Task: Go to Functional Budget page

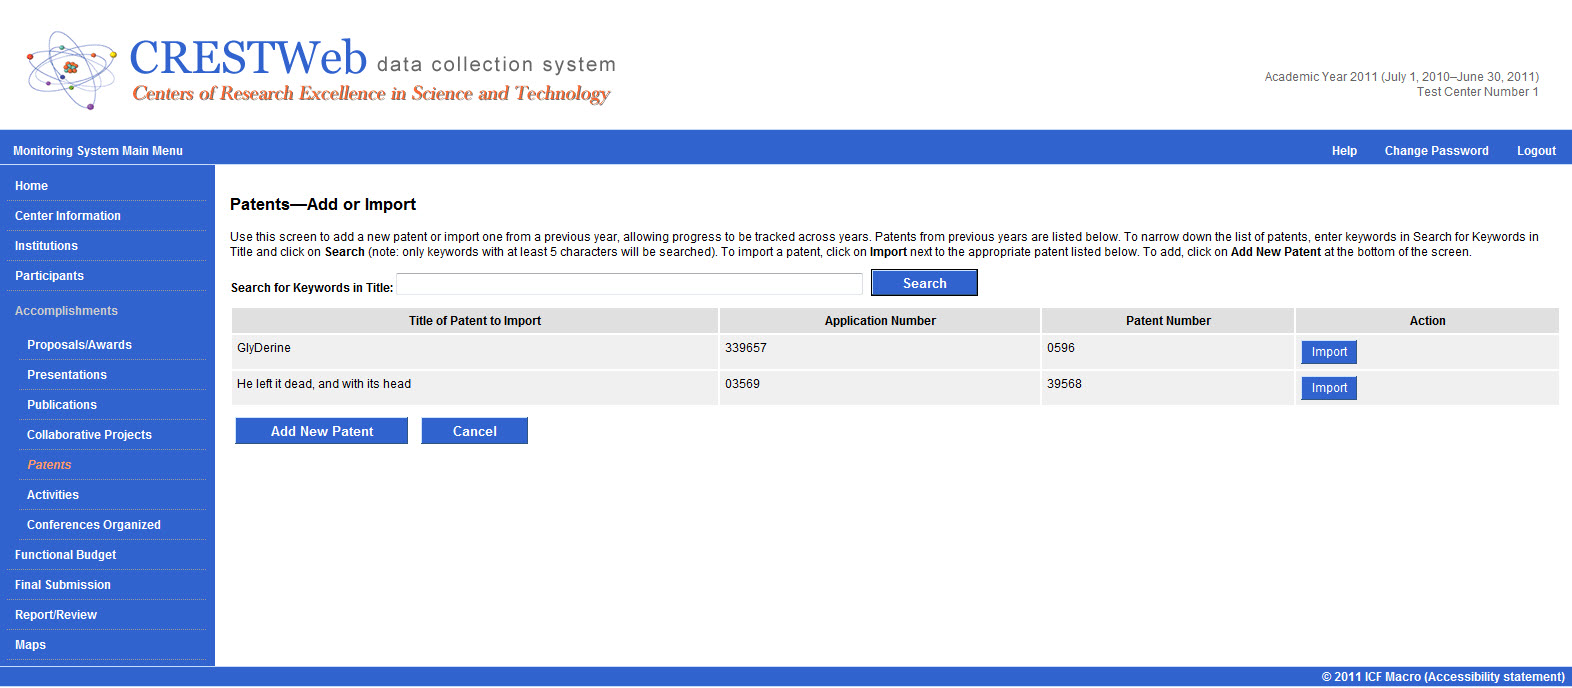Action: [65, 555]
